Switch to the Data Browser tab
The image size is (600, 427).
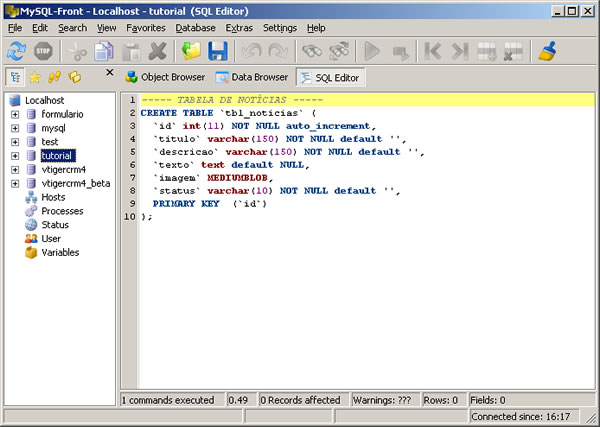[251, 77]
